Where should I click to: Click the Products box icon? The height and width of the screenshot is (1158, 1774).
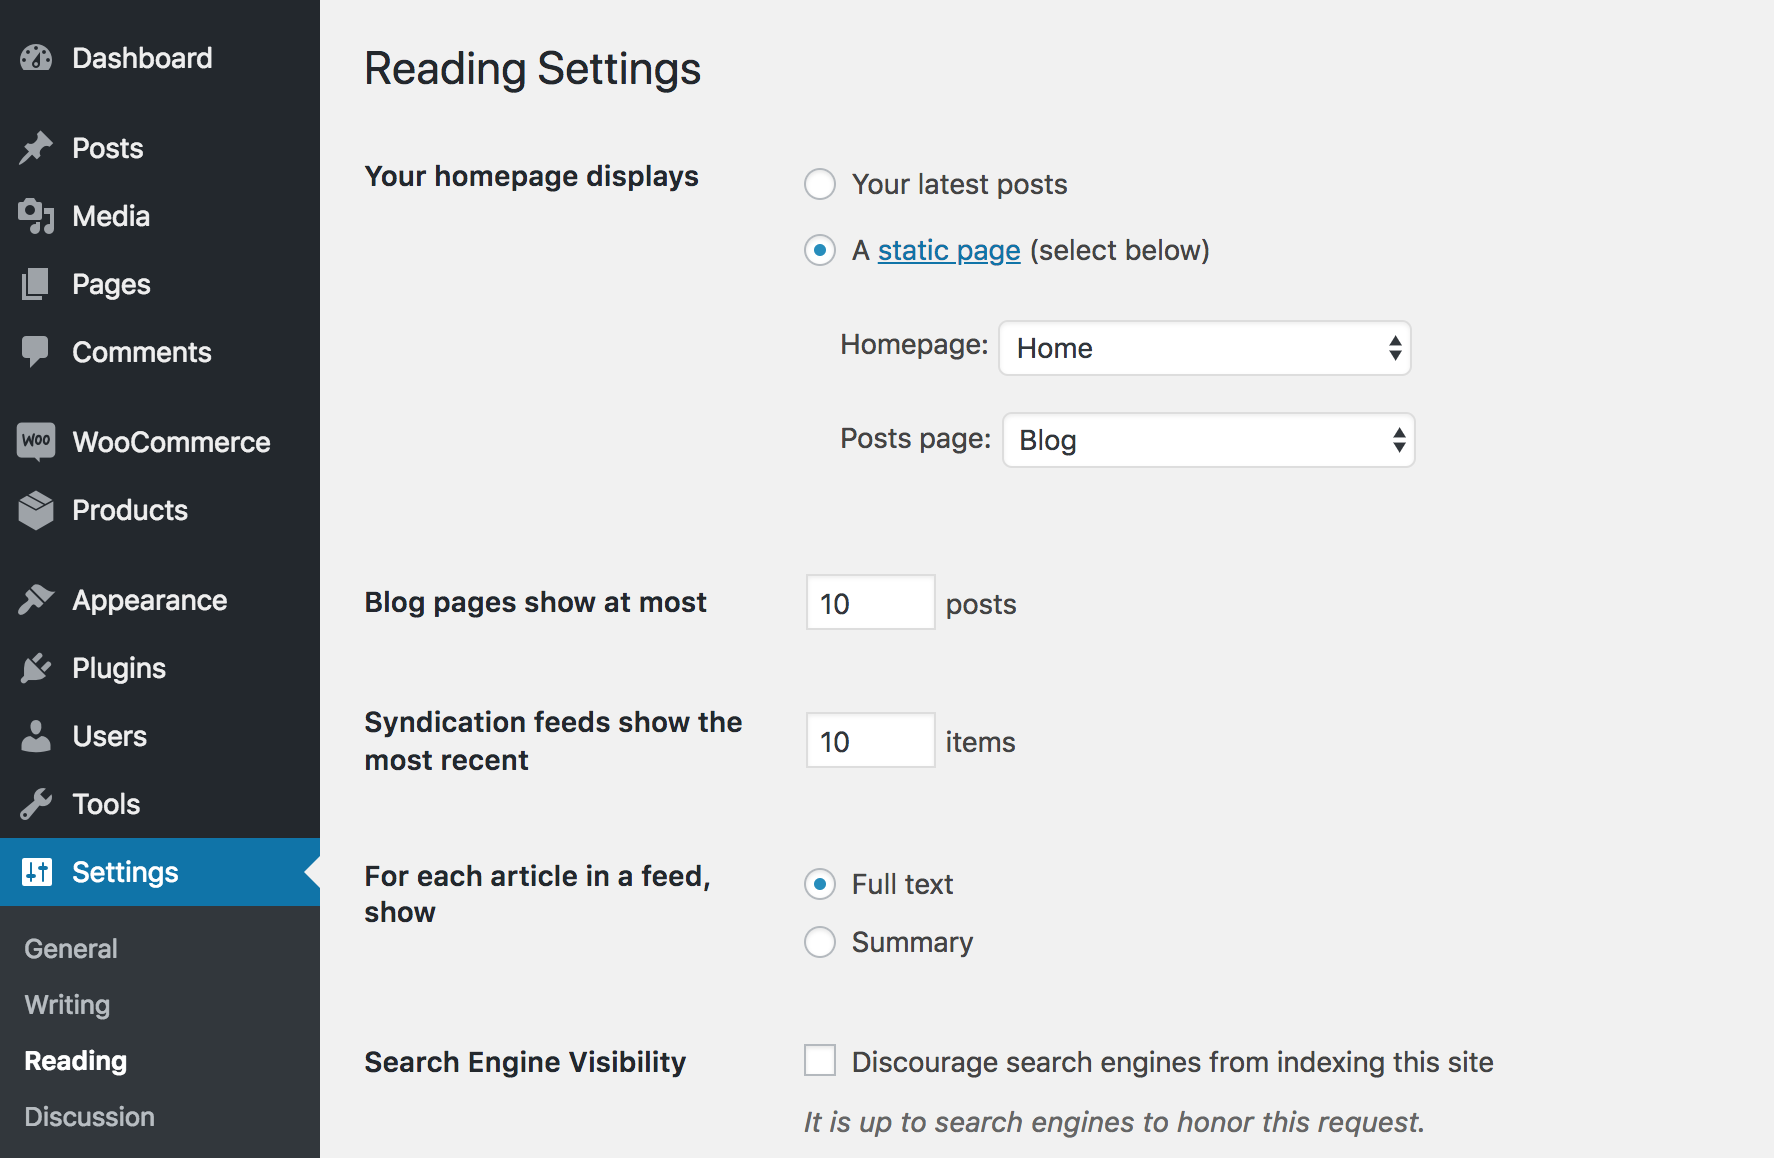pos(36,510)
